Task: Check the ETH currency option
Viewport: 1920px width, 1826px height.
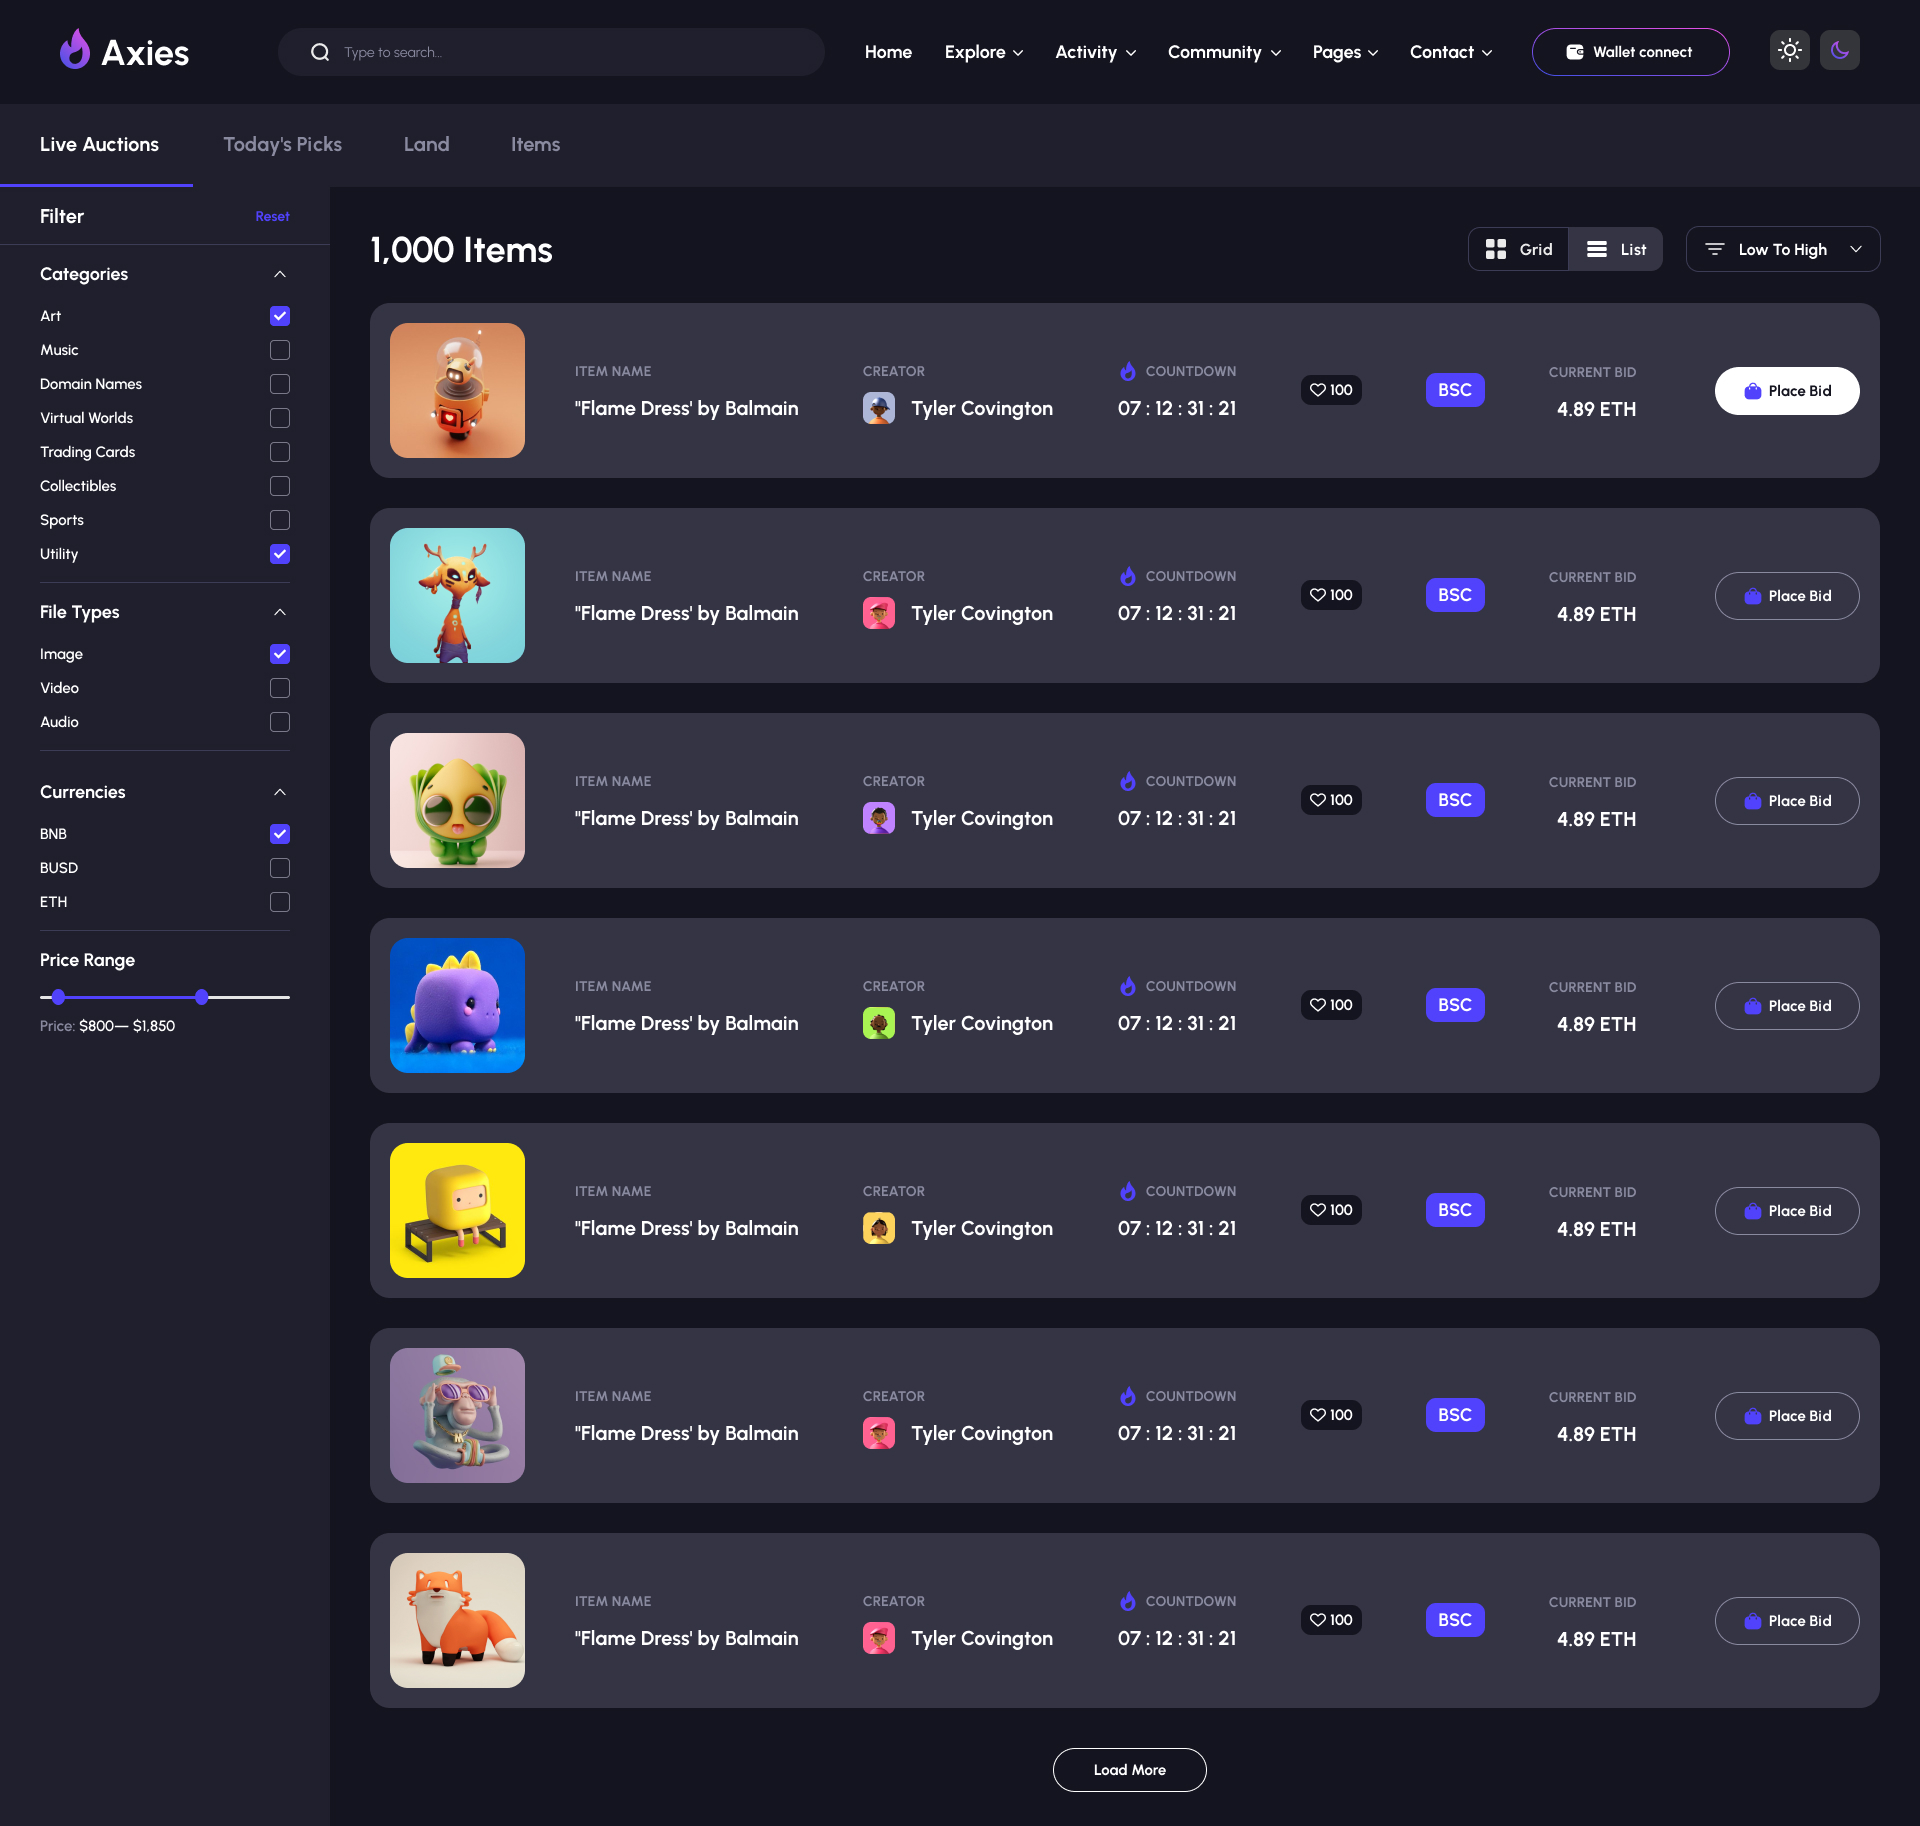Action: (280, 902)
